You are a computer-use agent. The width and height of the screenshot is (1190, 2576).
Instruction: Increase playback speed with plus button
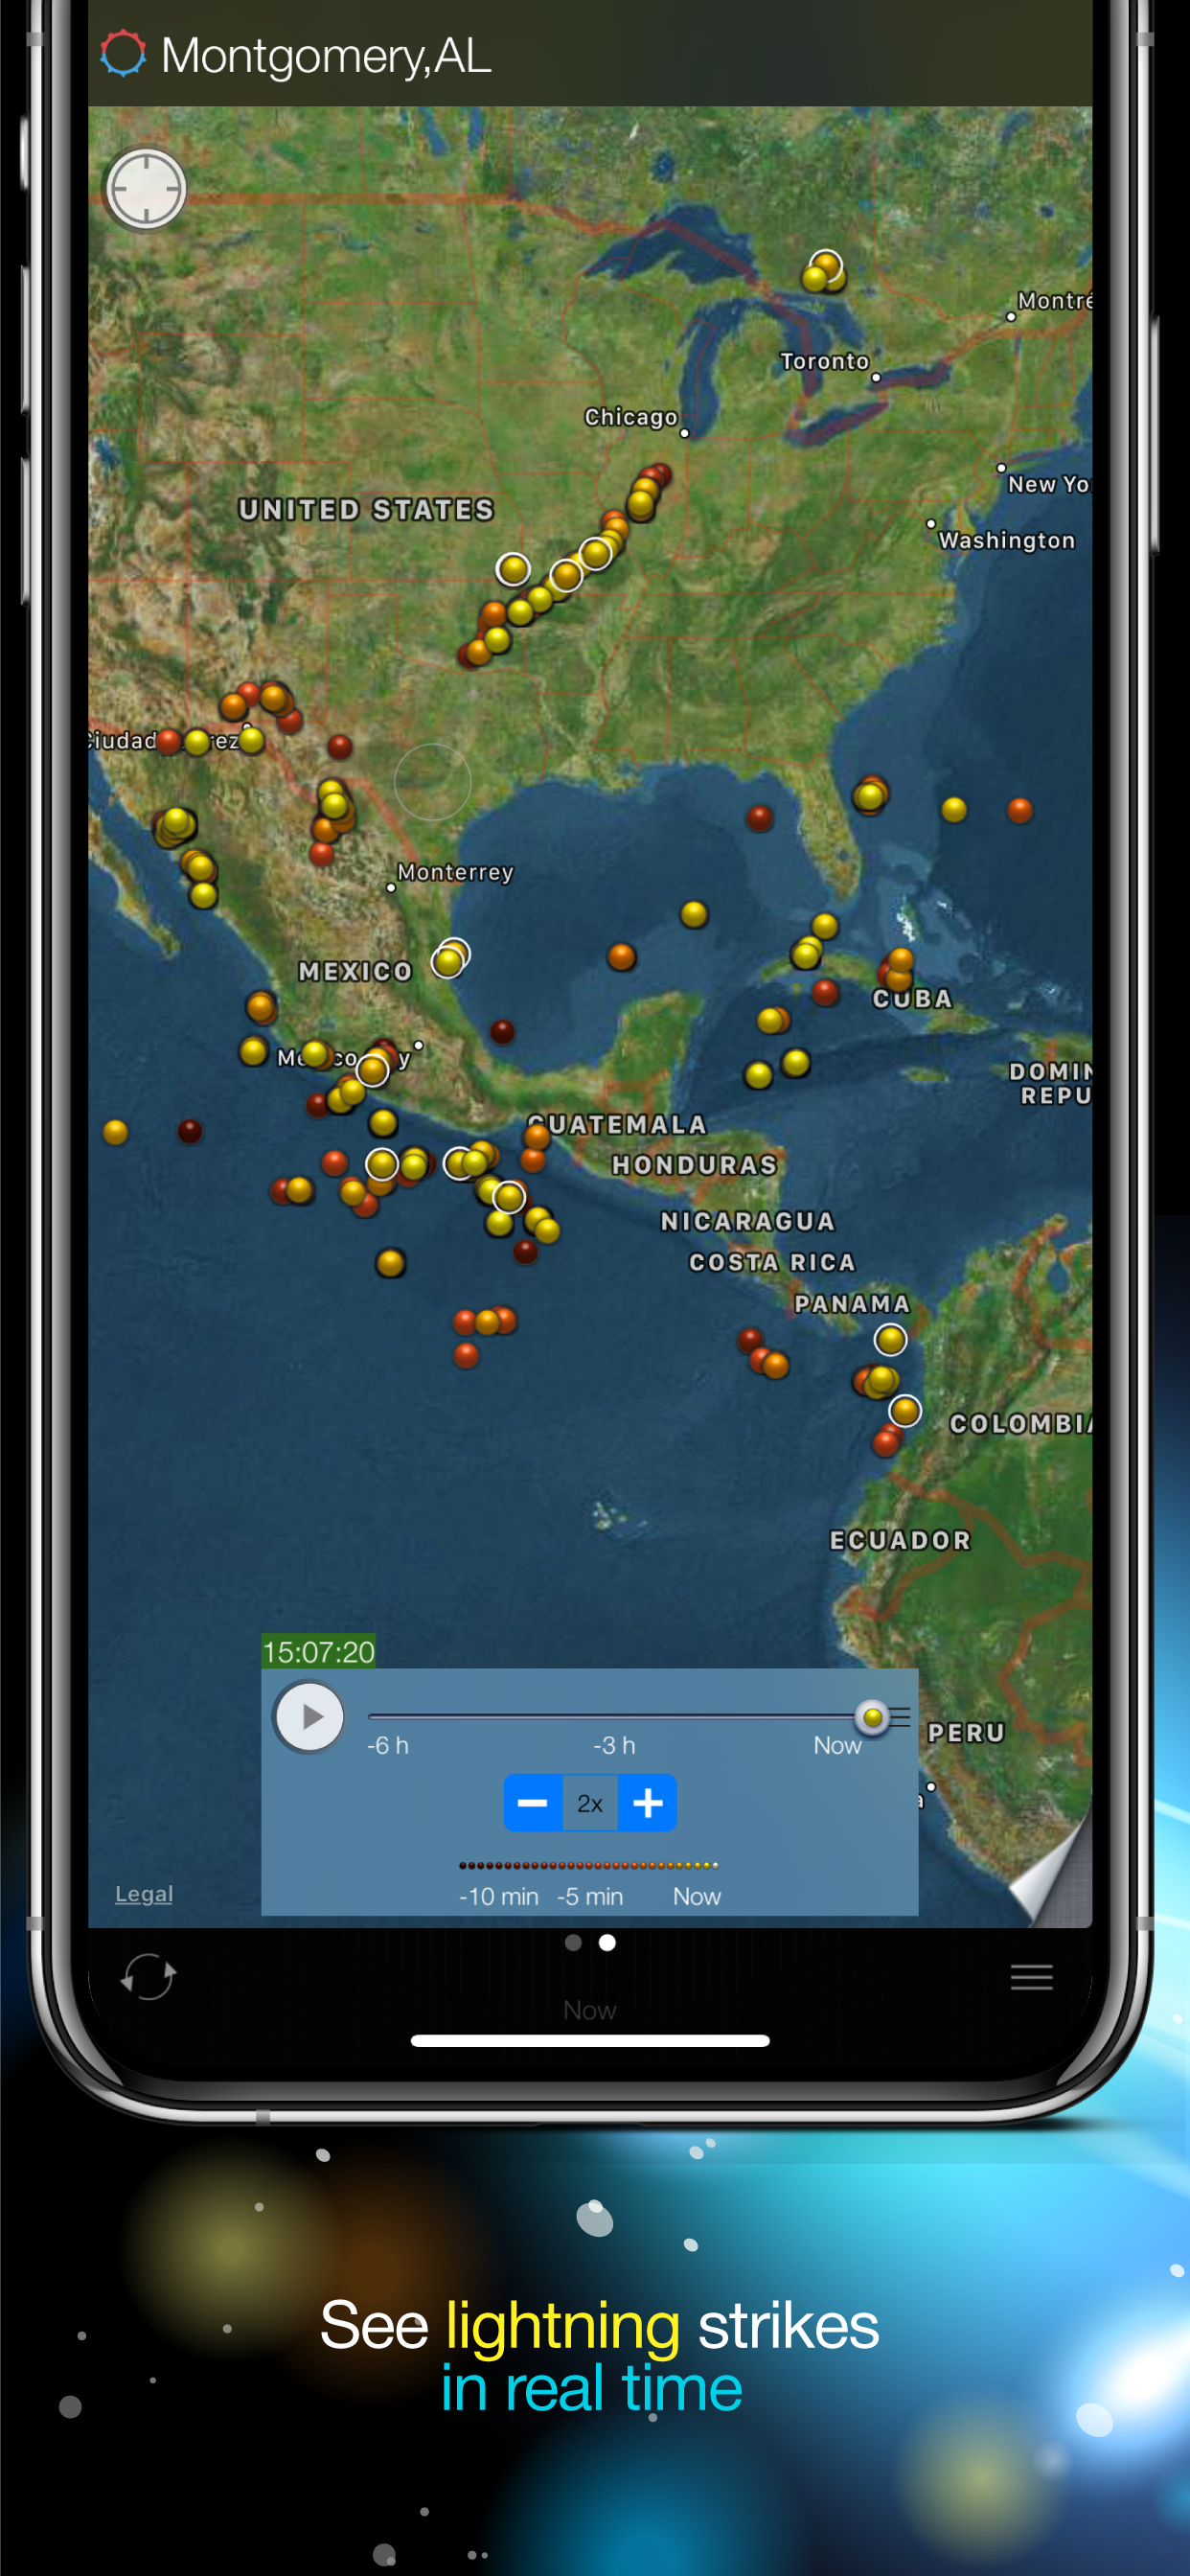pos(648,1803)
